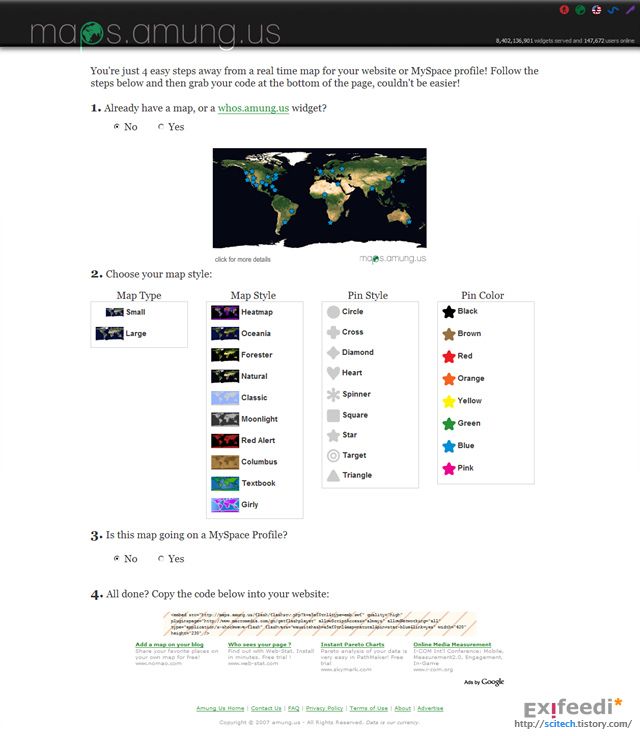Open the Contact Us footer link

click(x=266, y=708)
